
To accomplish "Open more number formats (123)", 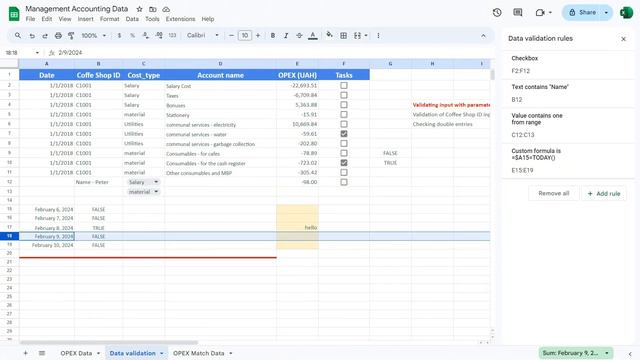I will click(172, 36).
